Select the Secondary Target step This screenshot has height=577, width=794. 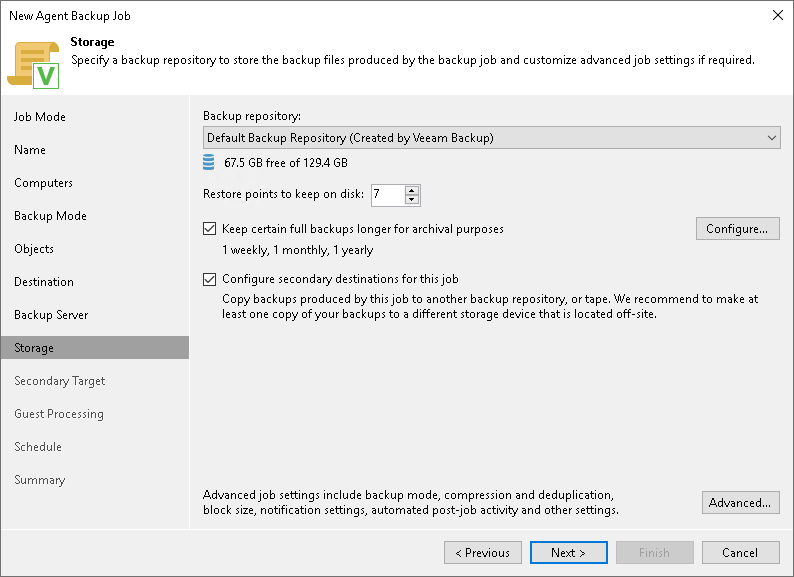click(x=59, y=381)
